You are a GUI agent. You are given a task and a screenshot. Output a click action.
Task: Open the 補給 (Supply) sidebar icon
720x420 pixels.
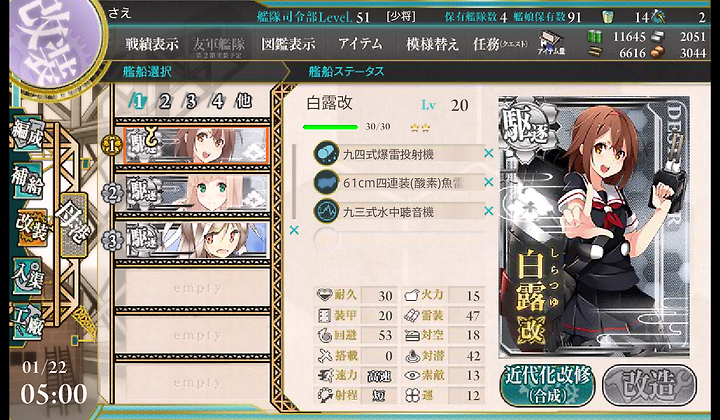[x=28, y=181]
